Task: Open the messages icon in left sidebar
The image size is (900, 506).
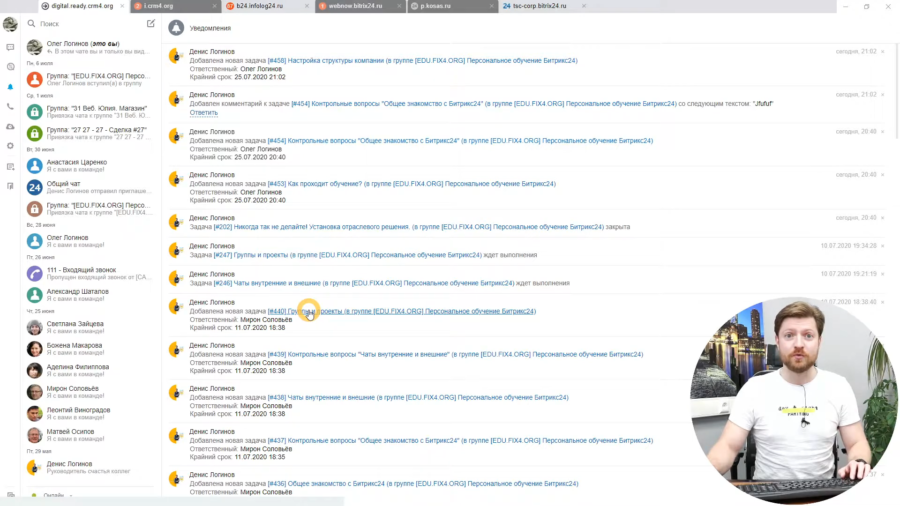Action: click(10, 47)
